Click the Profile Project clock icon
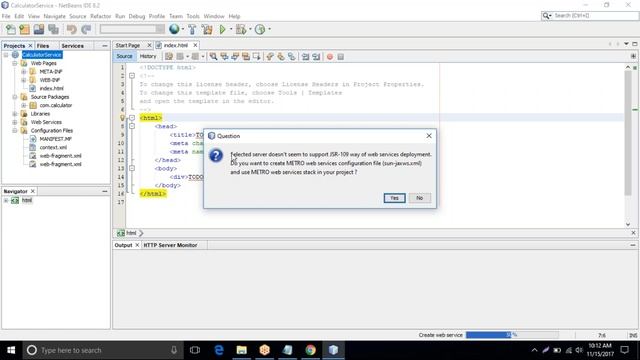 pos(260,29)
